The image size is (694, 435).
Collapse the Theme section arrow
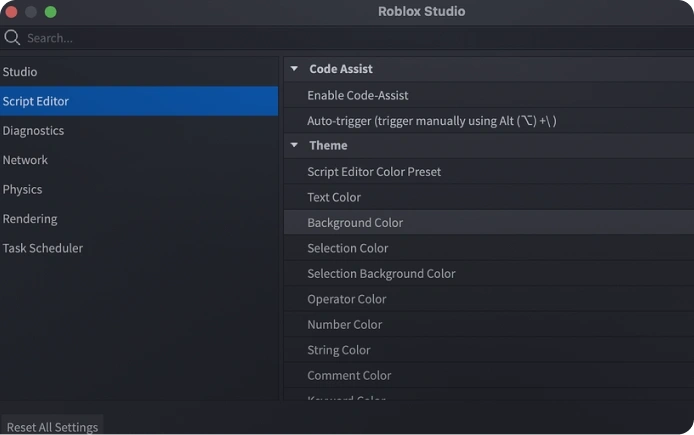294,145
